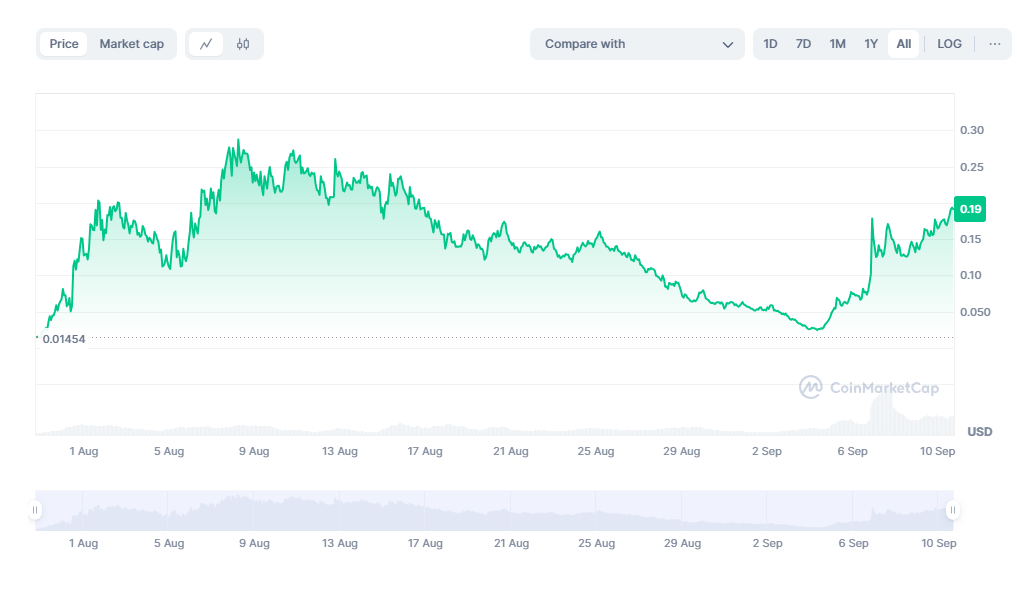Switch to candlestick chart view

243,44
